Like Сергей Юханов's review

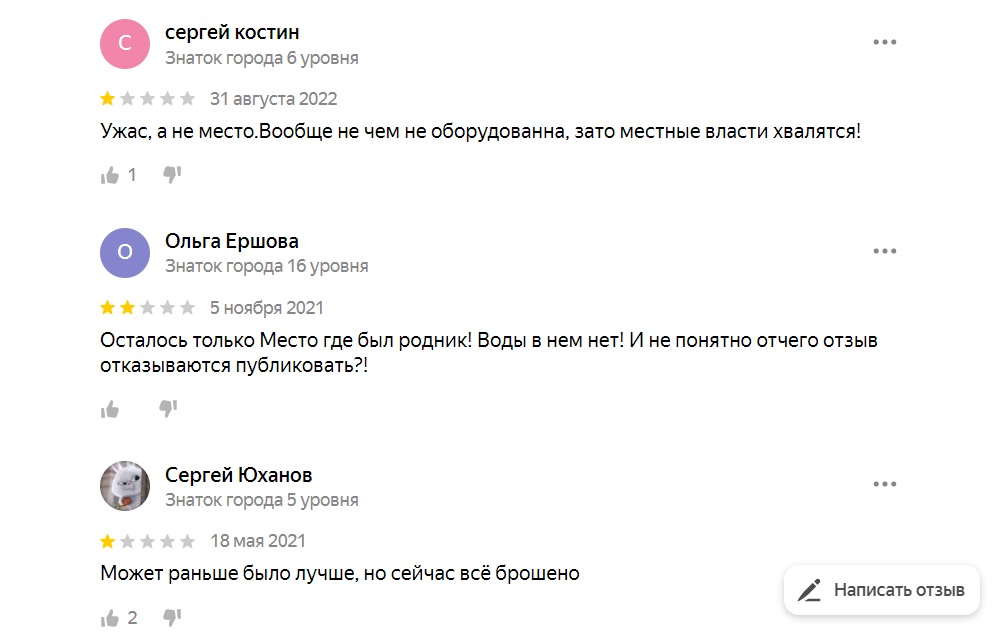110,617
